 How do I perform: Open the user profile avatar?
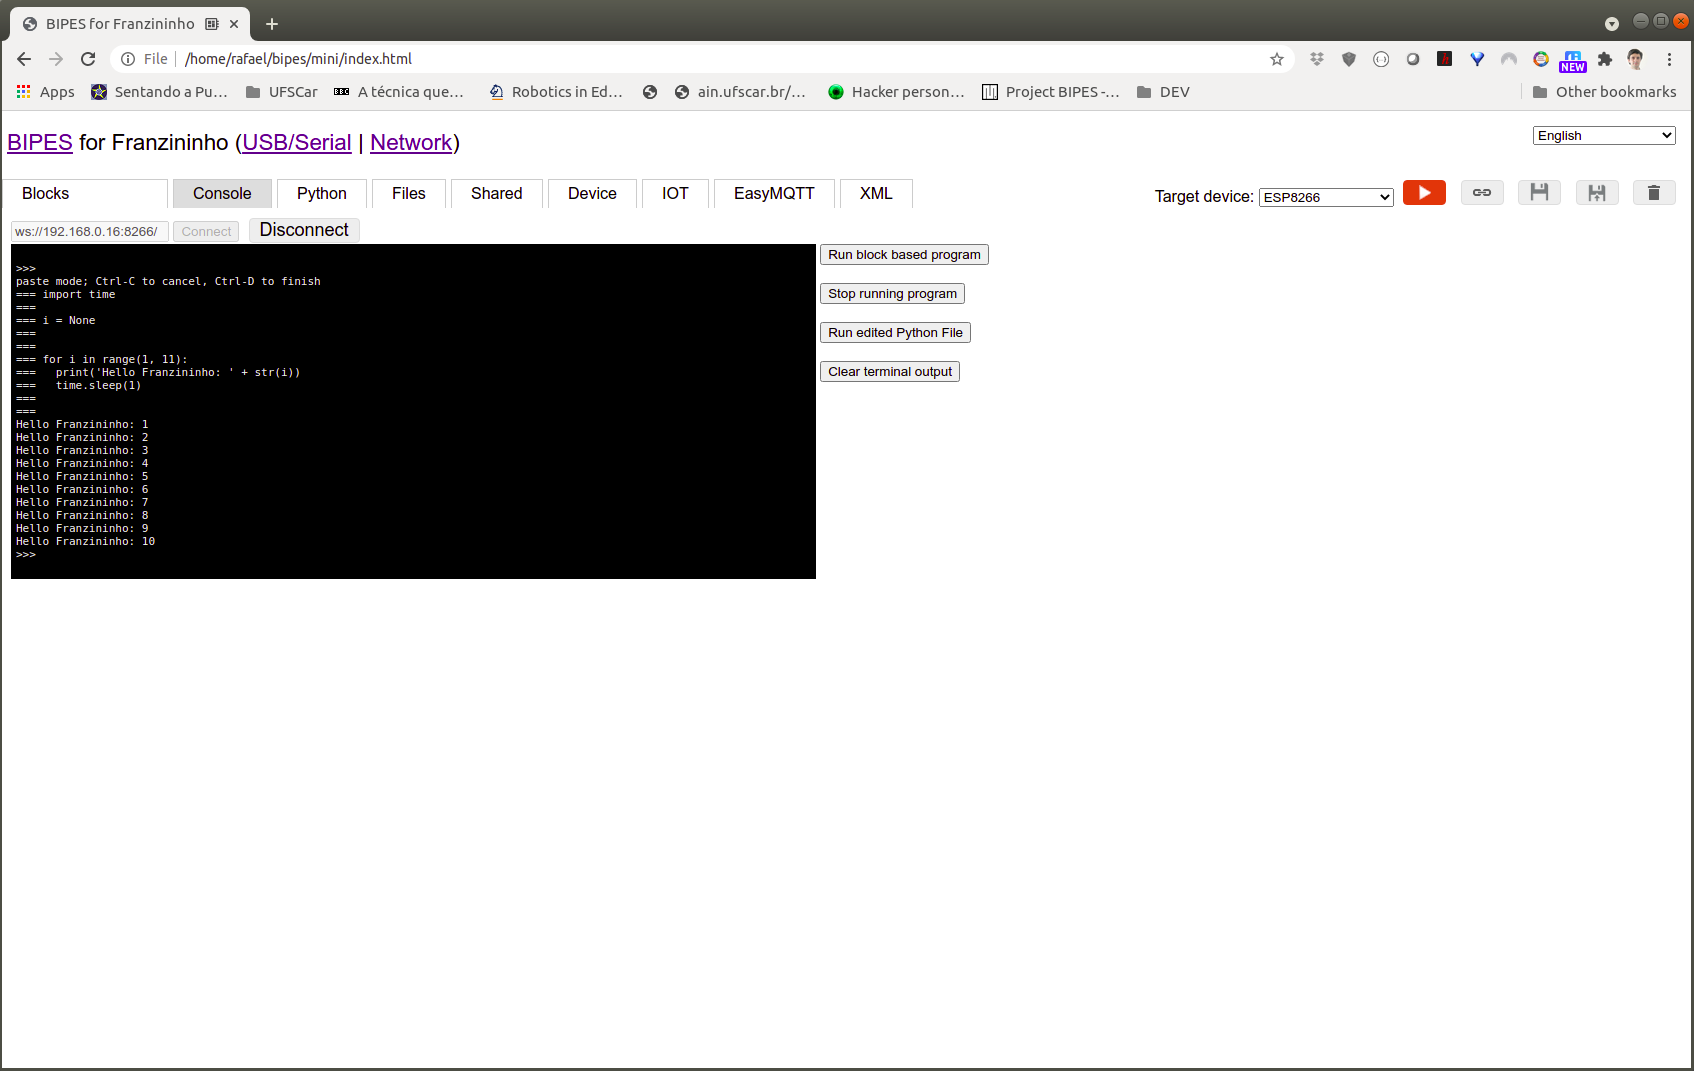1636,59
